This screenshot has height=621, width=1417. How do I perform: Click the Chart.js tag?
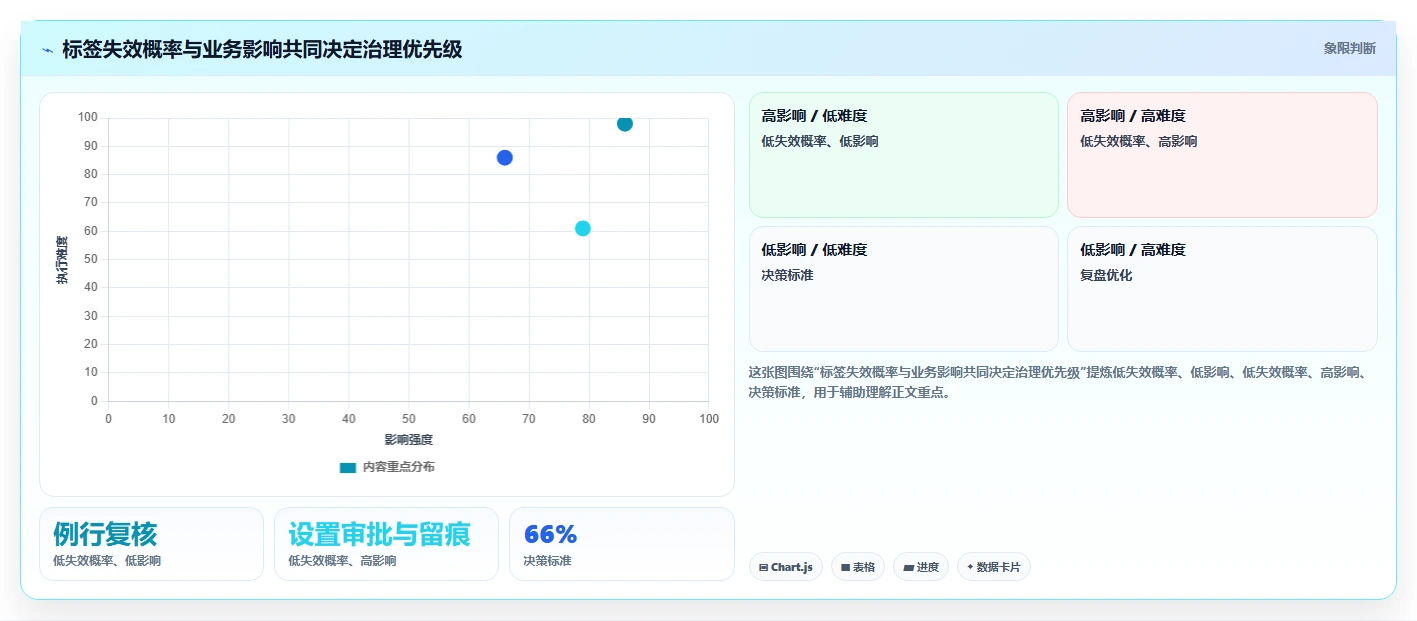point(786,567)
